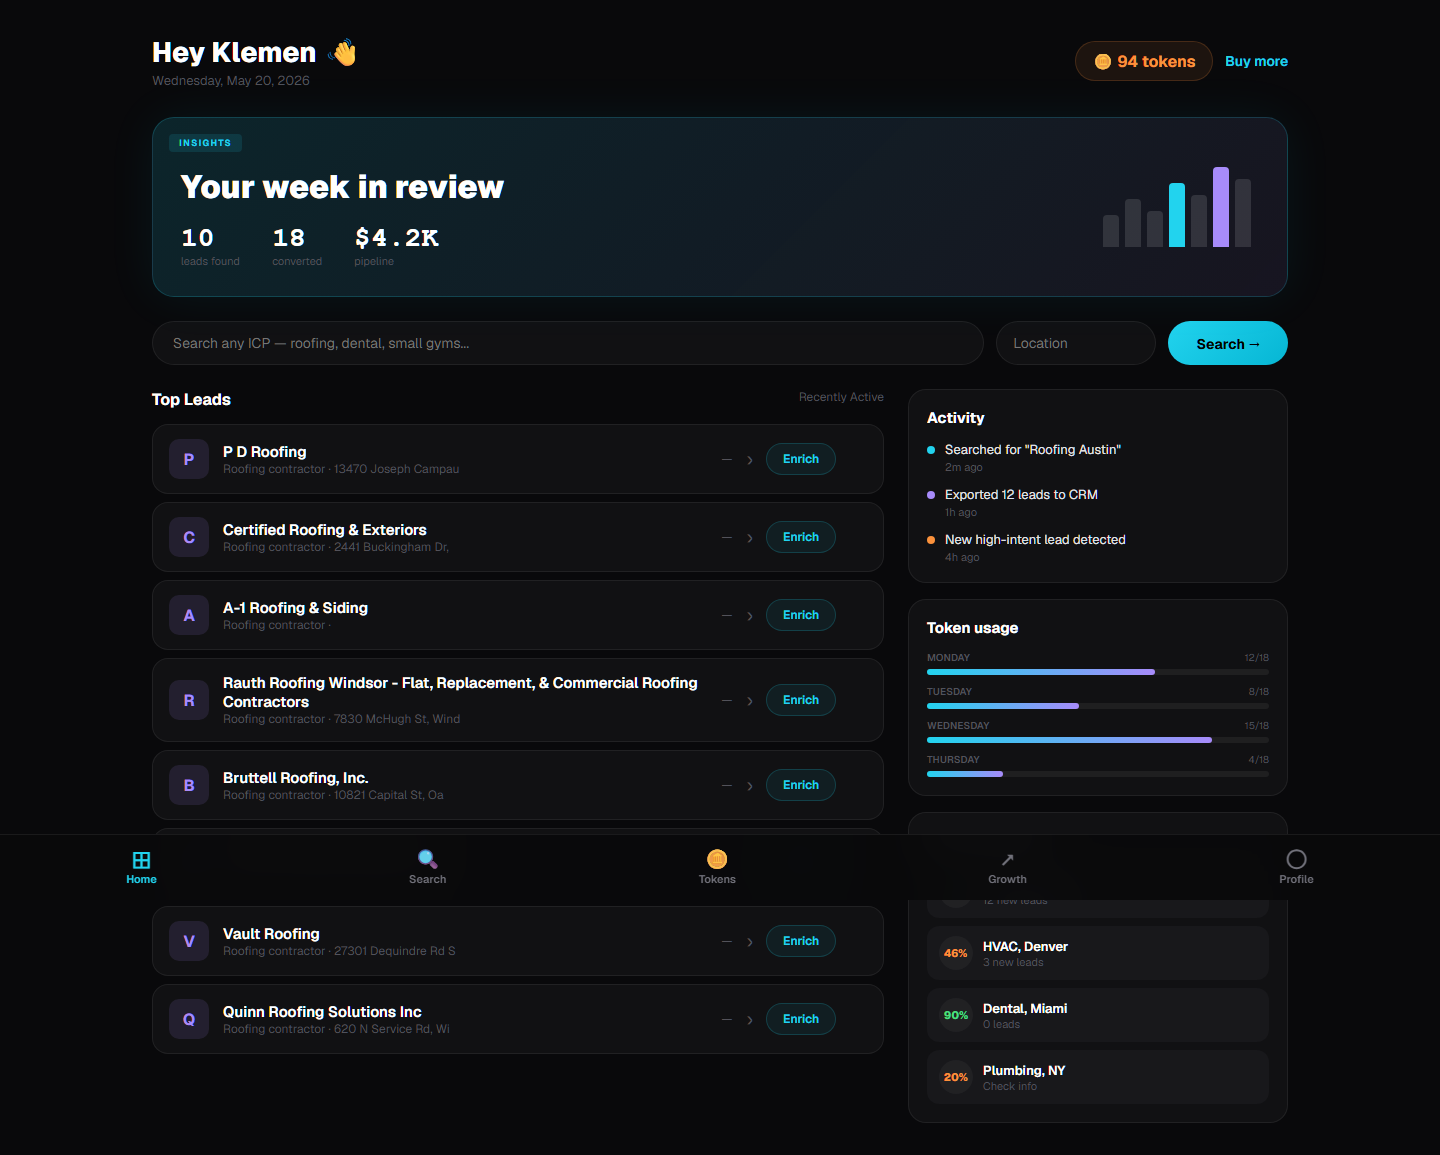The width and height of the screenshot is (1440, 1155).
Task: Click the Recently Active sort label
Action: 841,397
